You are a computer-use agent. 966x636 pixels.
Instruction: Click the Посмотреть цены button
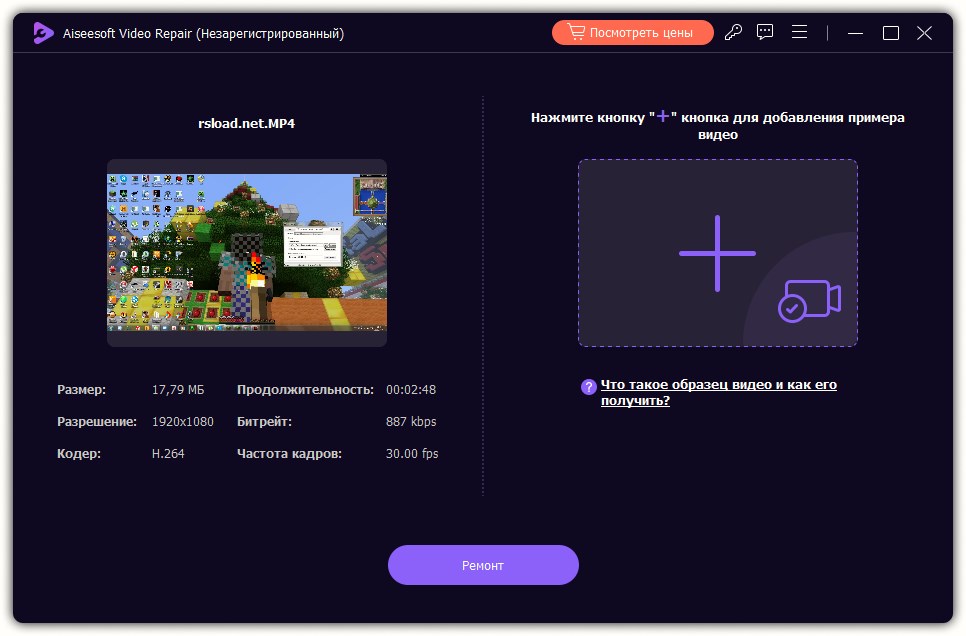(x=632, y=31)
